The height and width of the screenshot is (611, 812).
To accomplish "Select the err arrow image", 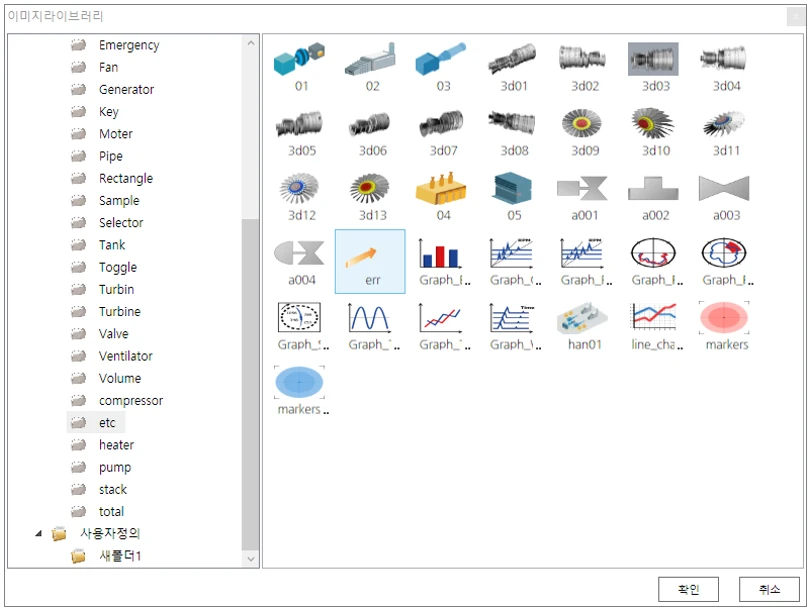I will (x=370, y=261).
